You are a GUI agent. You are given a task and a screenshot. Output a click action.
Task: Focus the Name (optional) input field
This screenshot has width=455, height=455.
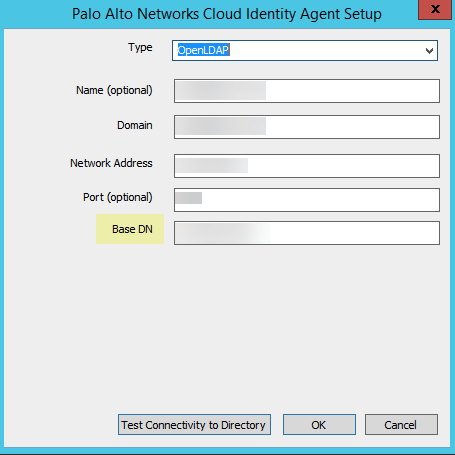click(307, 91)
